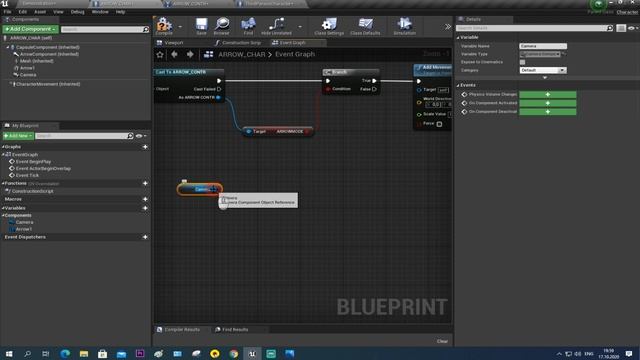Open the Hide Unrelated options dropdown arrow
The width and height of the screenshot is (640, 360).
click(300, 27)
